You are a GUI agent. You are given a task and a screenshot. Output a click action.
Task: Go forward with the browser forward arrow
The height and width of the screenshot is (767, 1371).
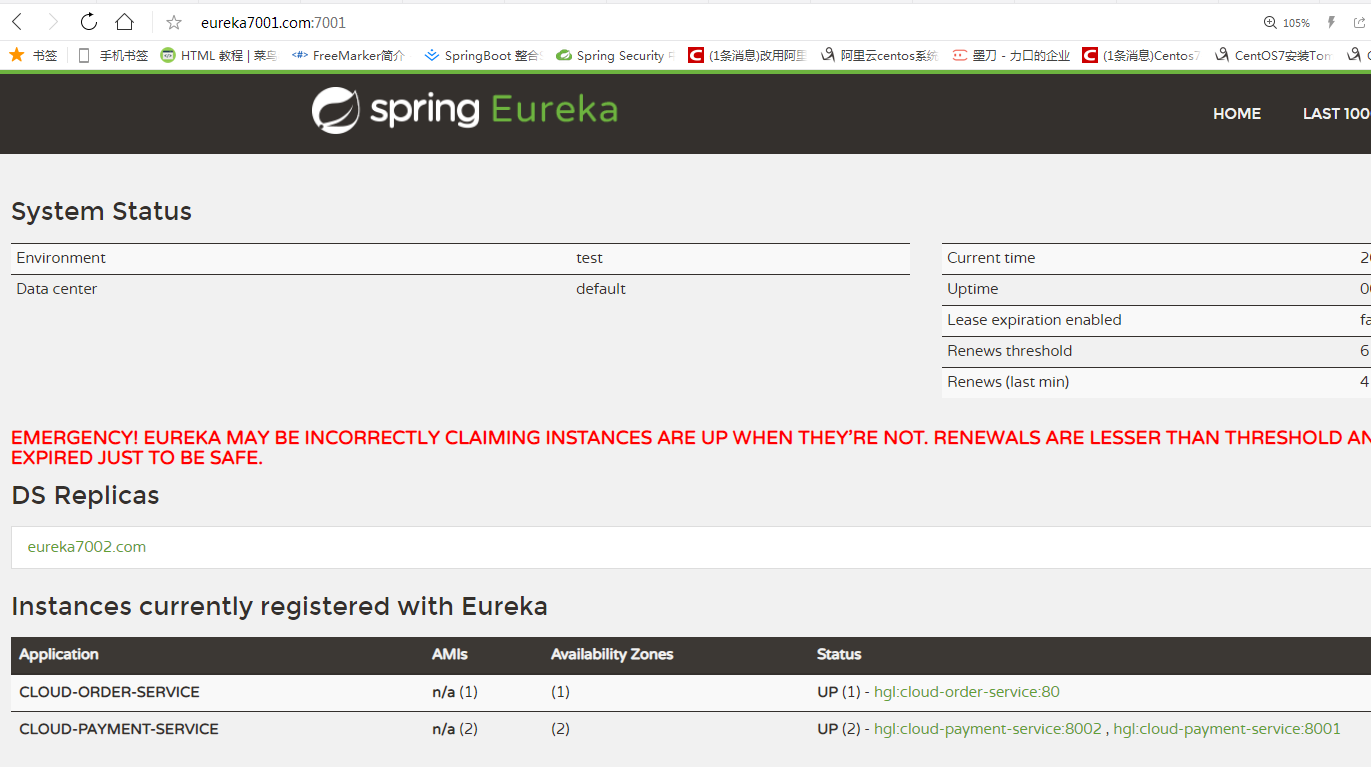click(53, 22)
